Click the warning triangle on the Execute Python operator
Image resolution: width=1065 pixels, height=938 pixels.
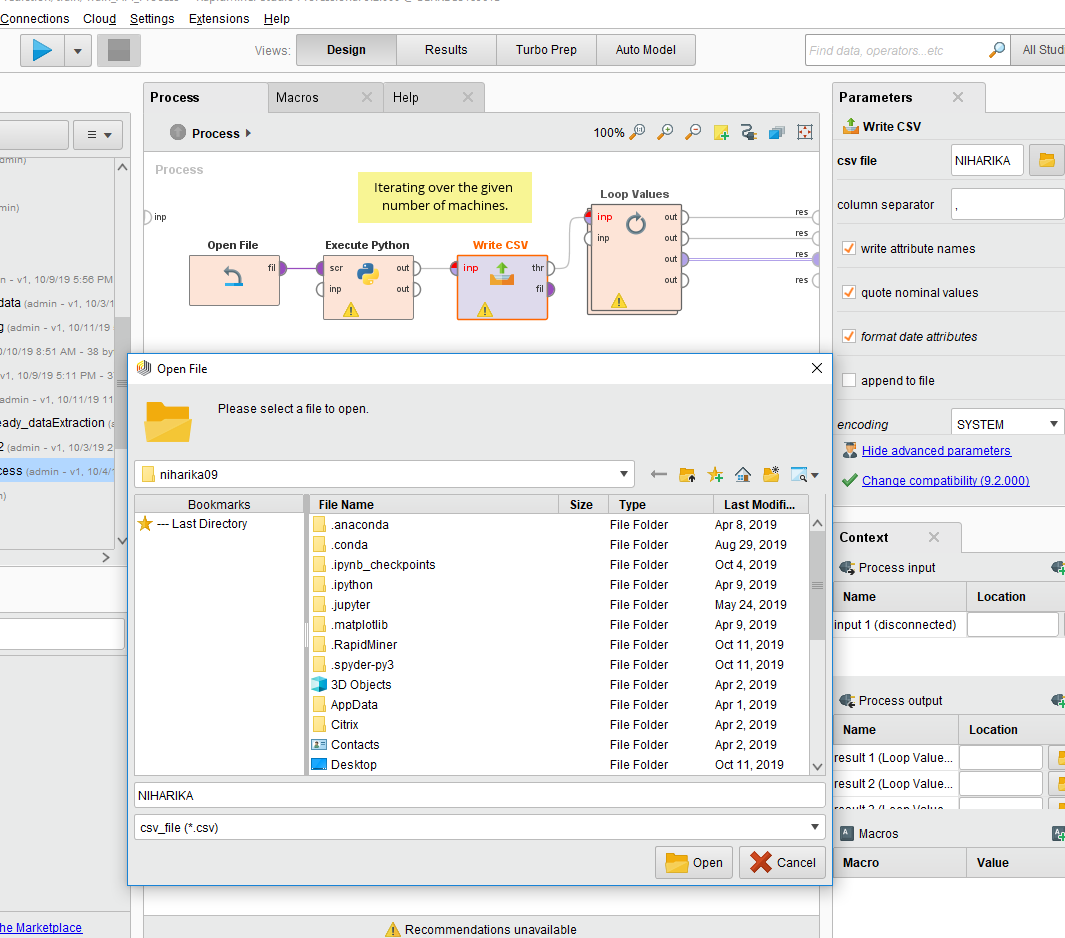(x=350, y=310)
